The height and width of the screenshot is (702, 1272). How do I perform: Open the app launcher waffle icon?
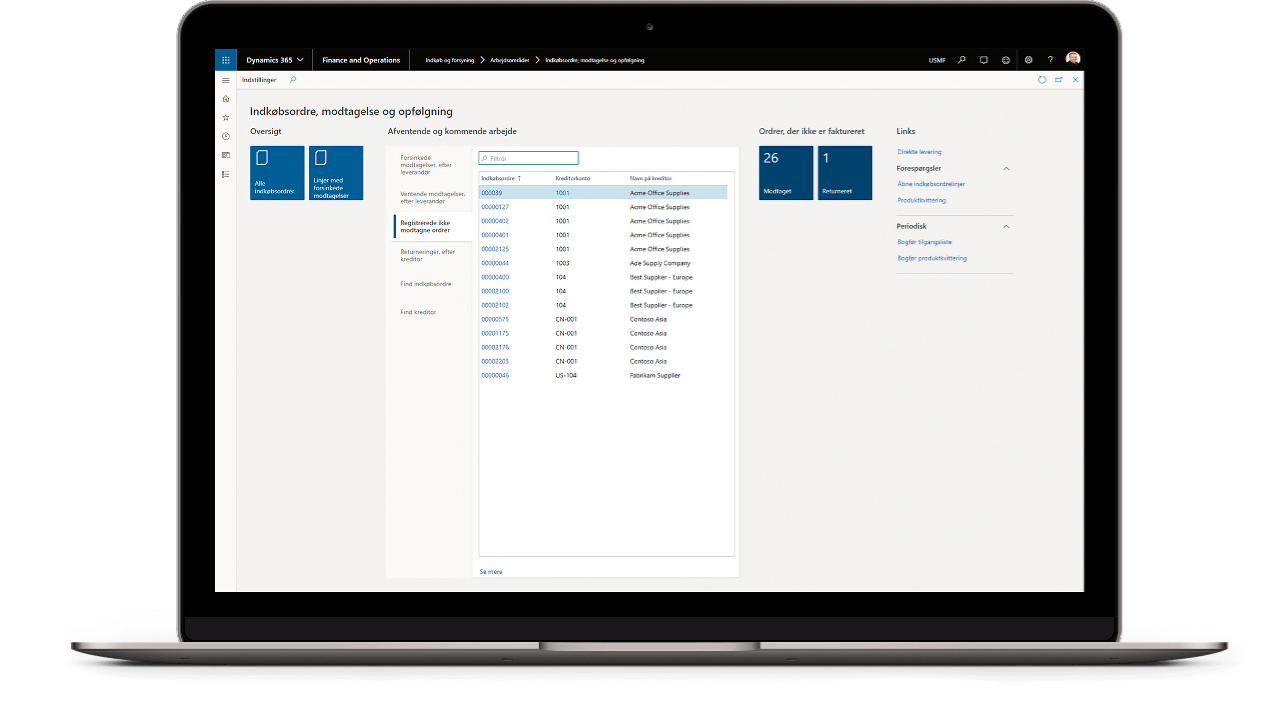pyautogui.click(x=226, y=60)
